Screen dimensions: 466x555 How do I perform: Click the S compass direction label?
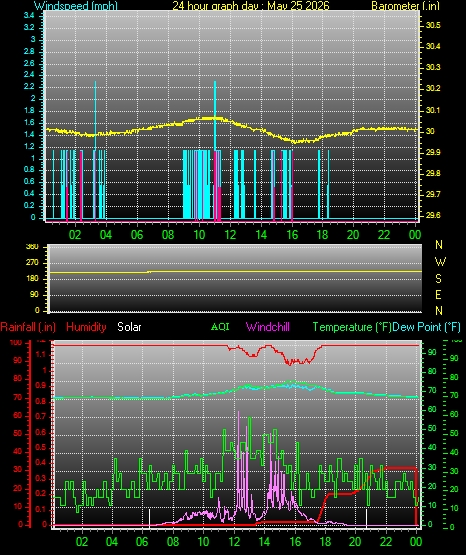tap(438, 279)
